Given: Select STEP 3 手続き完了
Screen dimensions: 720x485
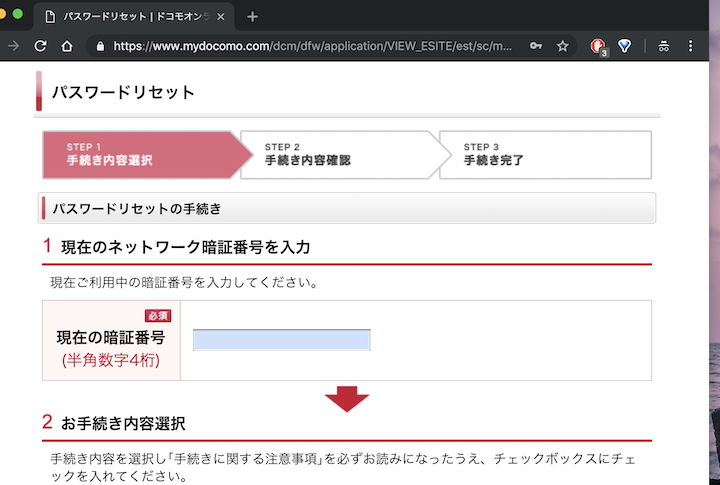Looking at the screenshot, I should coord(545,154).
